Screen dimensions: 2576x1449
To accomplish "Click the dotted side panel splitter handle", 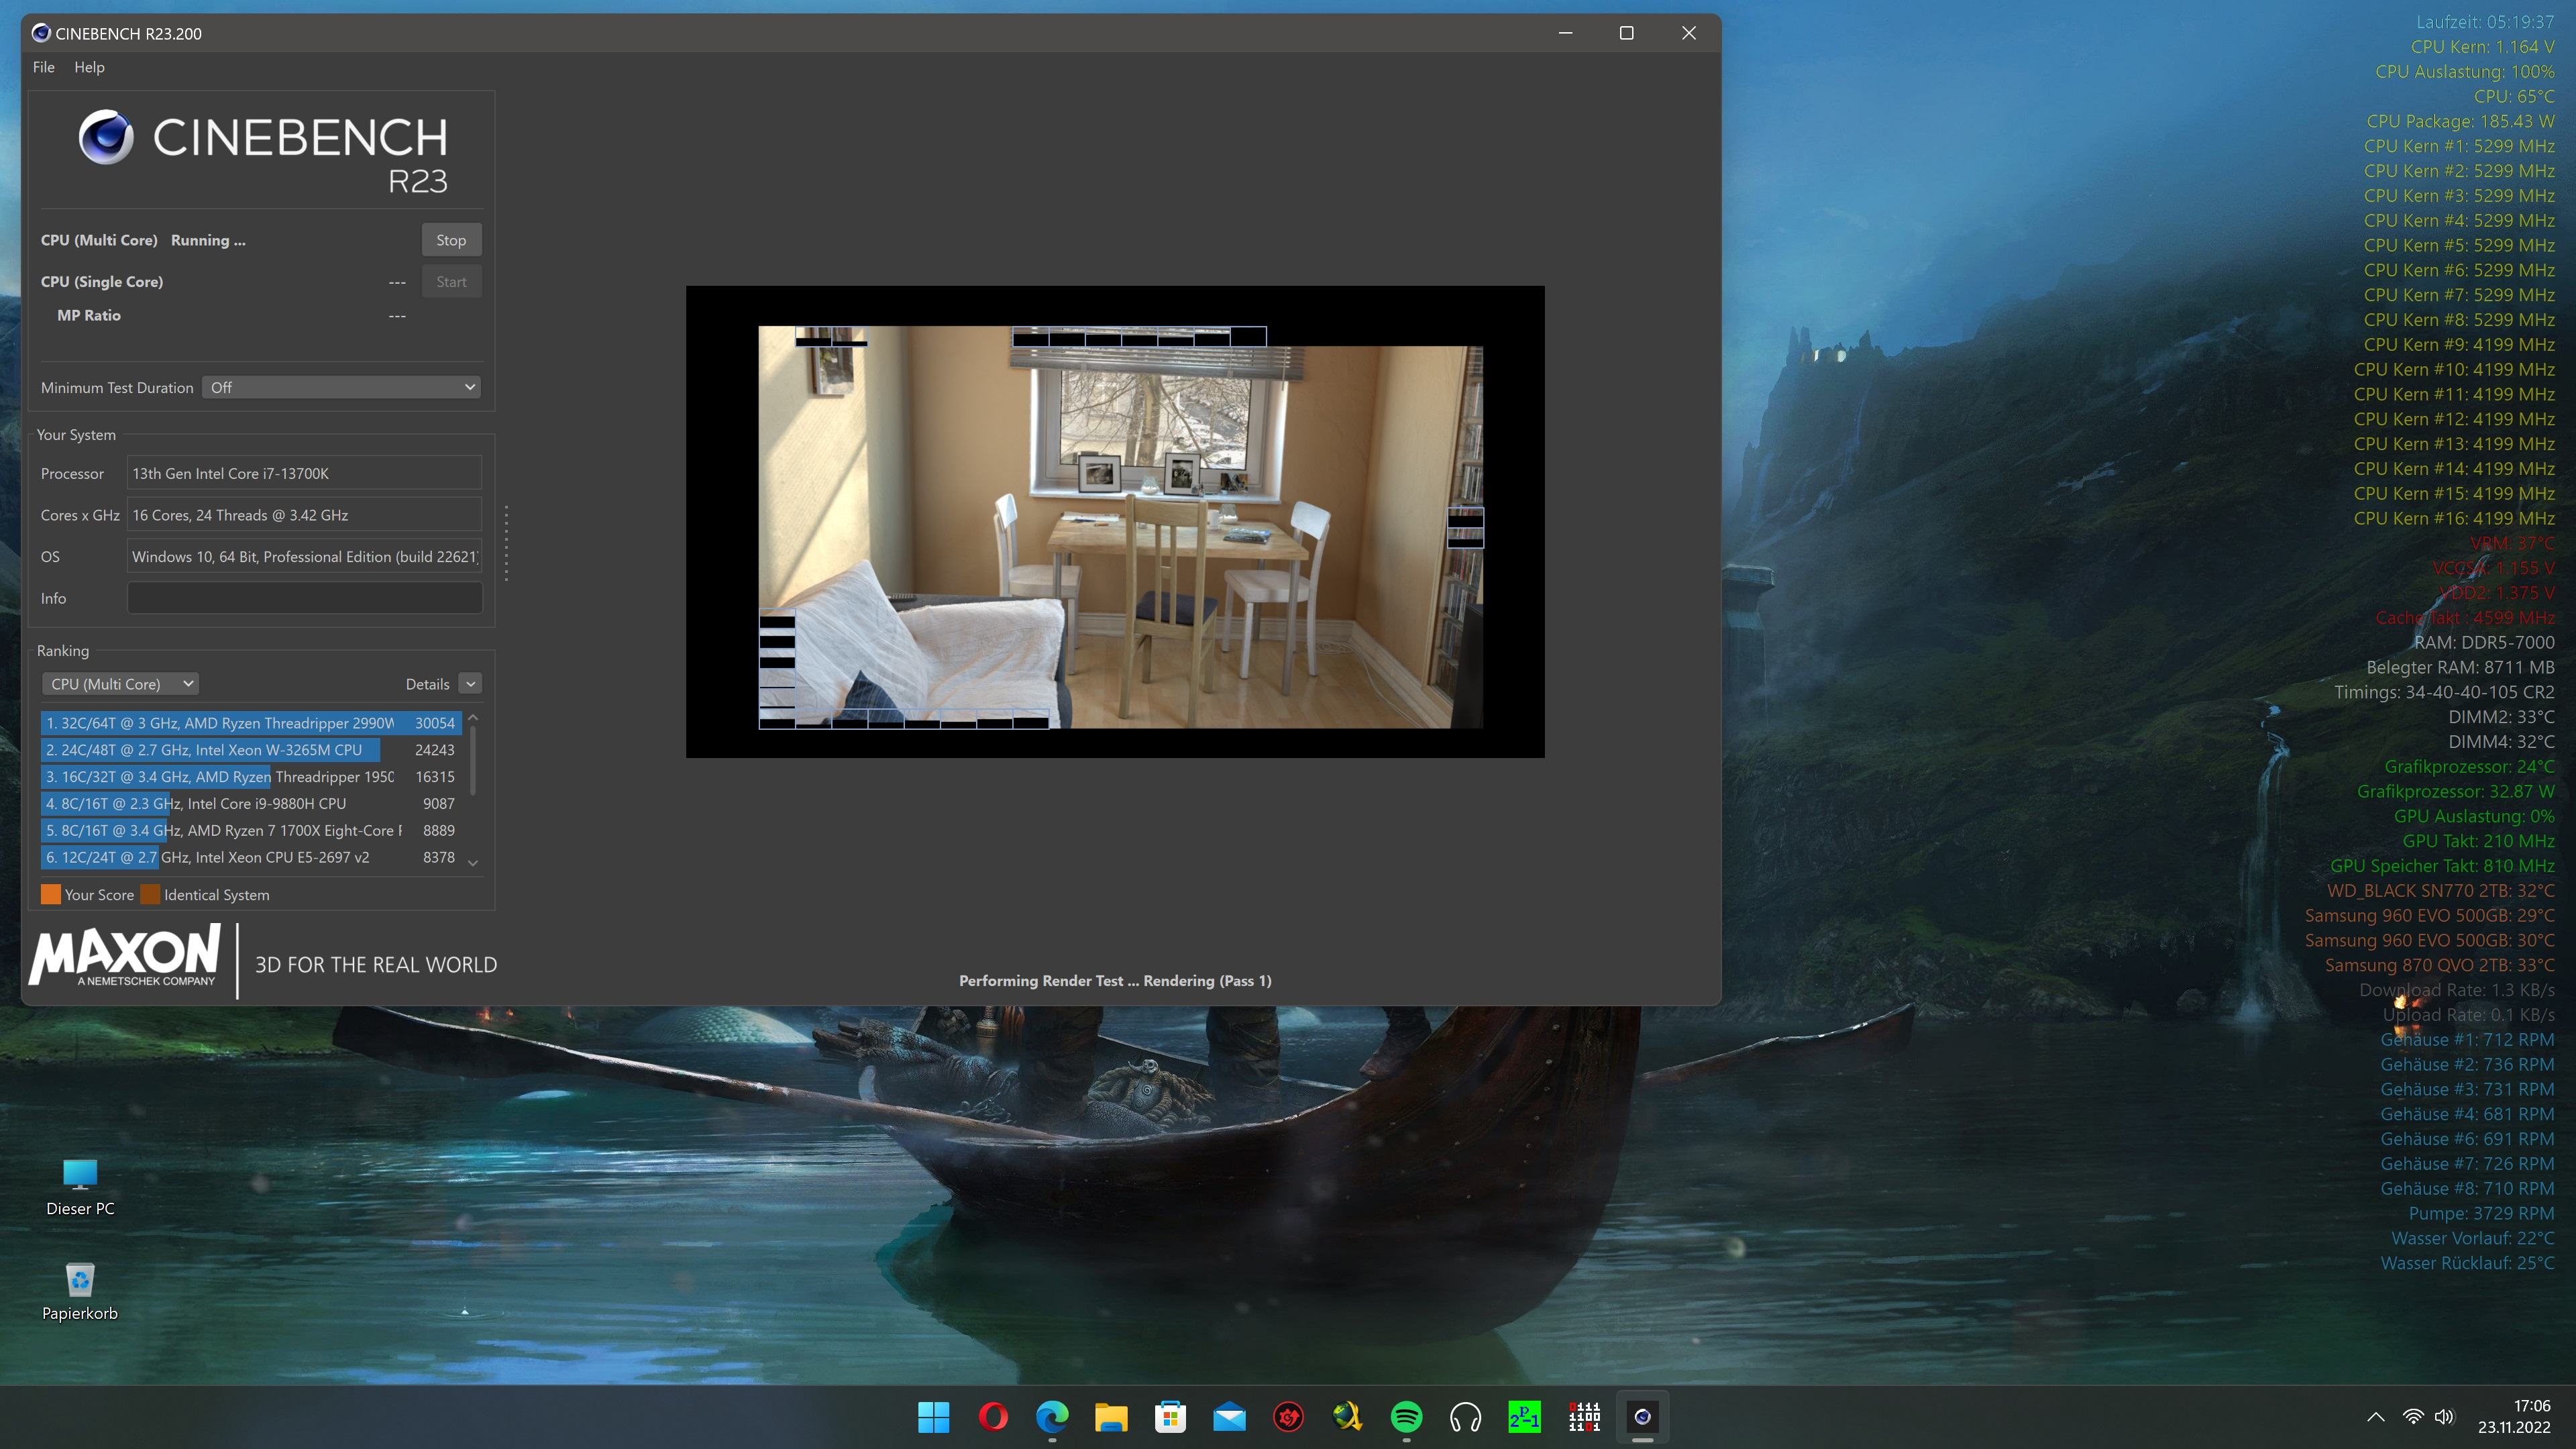I will pyautogui.click(x=507, y=543).
